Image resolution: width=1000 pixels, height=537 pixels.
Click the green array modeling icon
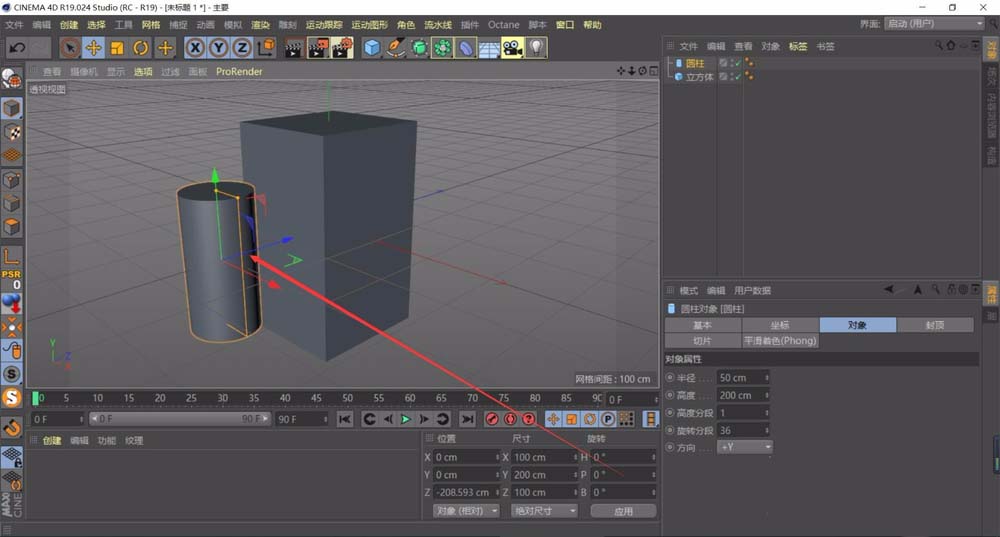pyautogui.click(x=442, y=48)
